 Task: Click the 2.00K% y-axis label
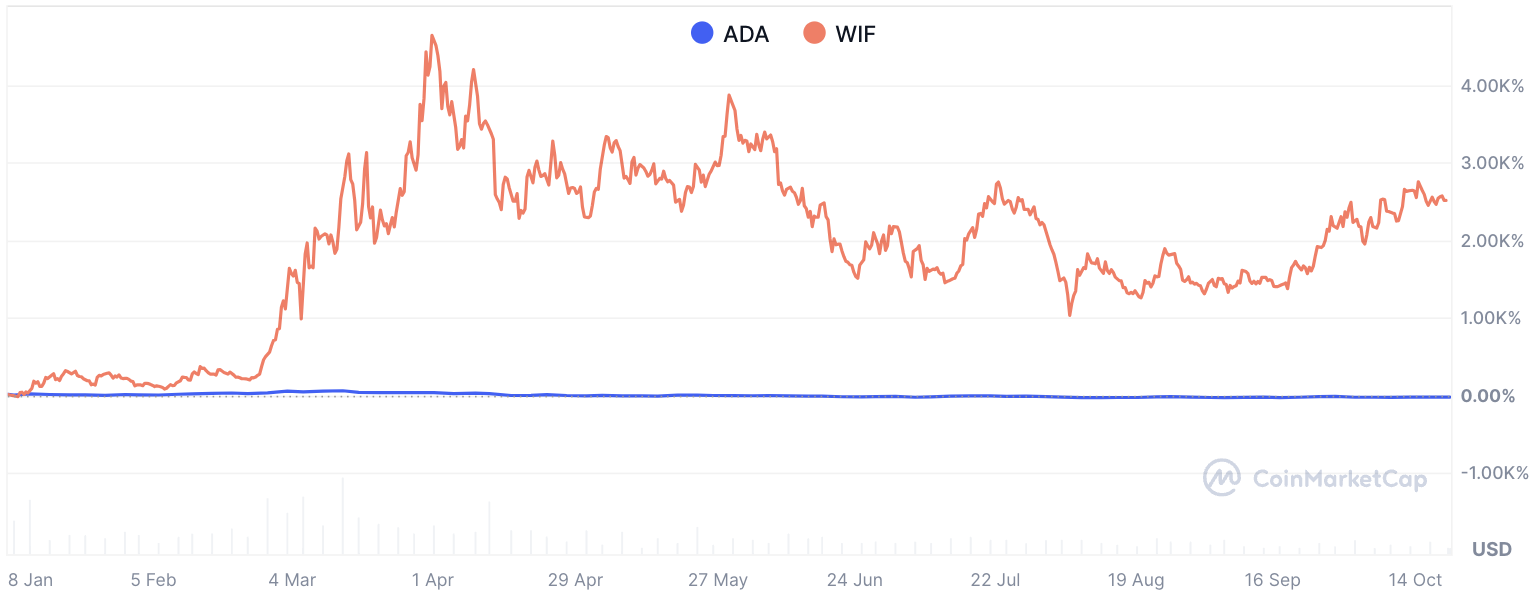[1490, 241]
